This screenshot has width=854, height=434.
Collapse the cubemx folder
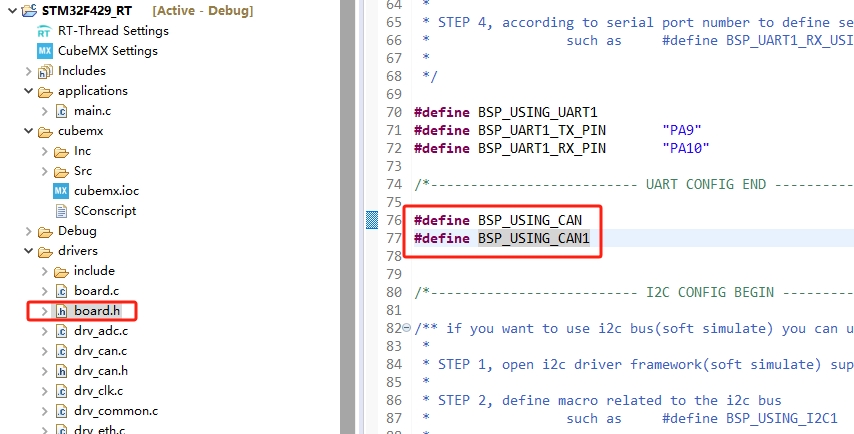point(28,131)
